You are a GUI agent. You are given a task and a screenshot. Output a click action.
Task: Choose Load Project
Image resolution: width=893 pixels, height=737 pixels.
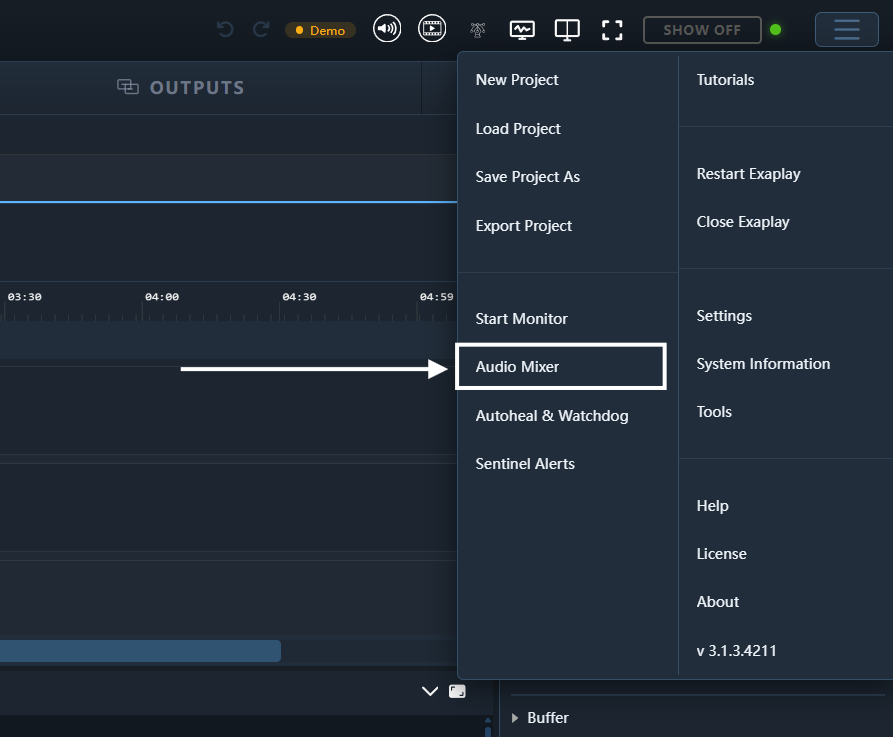(x=518, y=129)
